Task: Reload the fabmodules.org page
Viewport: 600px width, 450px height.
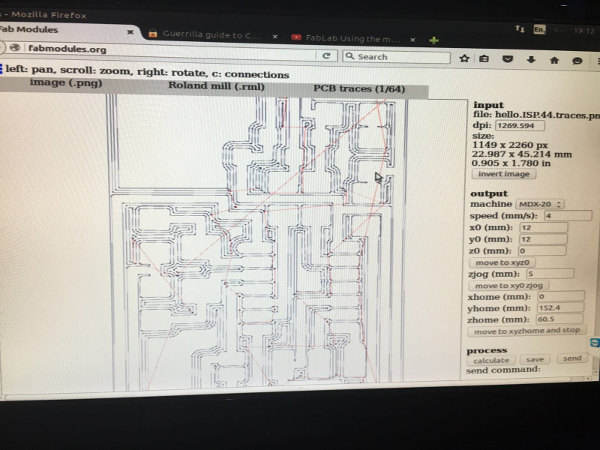Action: (x=326, y=56)
